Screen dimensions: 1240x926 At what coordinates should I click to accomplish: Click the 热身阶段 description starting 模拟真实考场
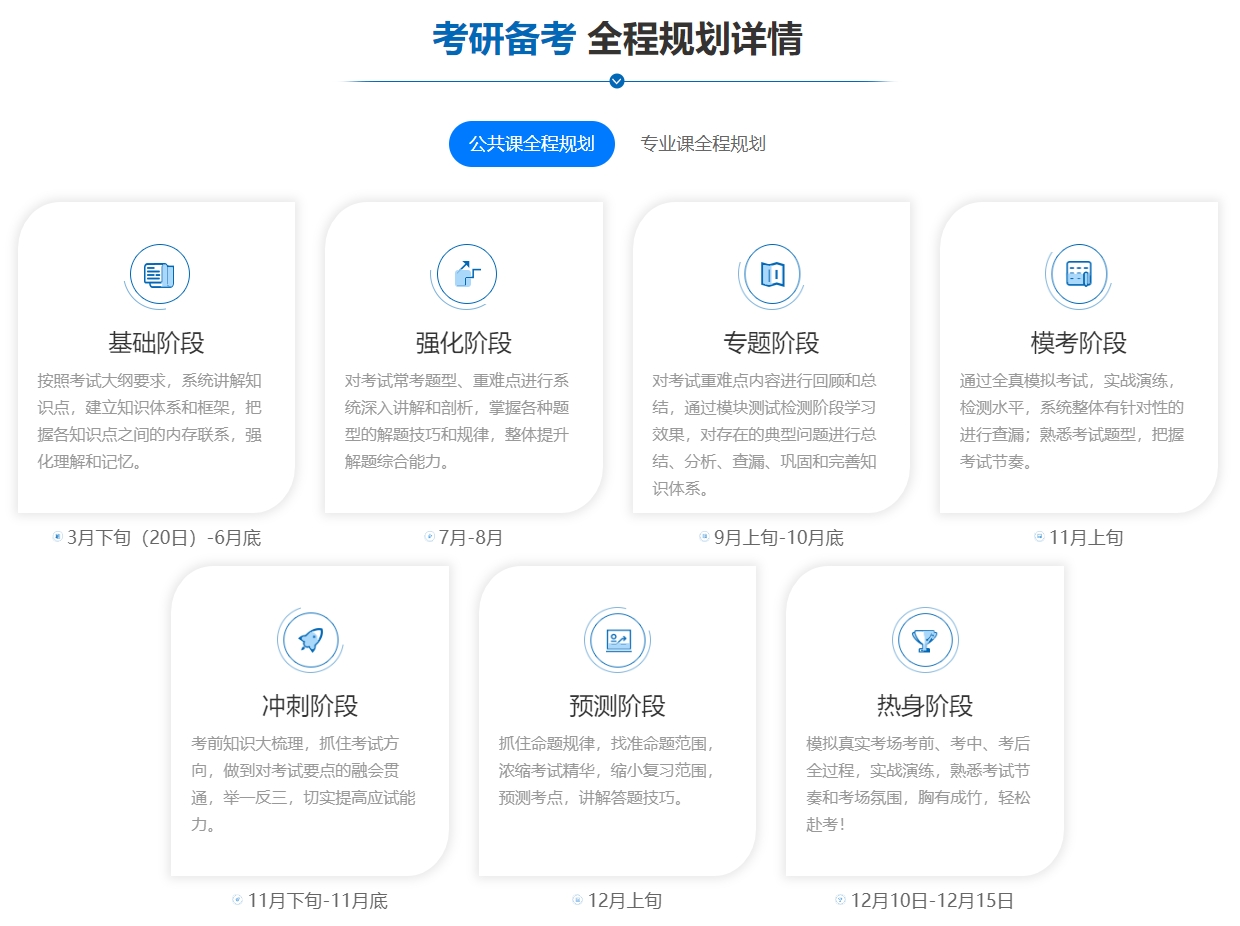point(919,784)
